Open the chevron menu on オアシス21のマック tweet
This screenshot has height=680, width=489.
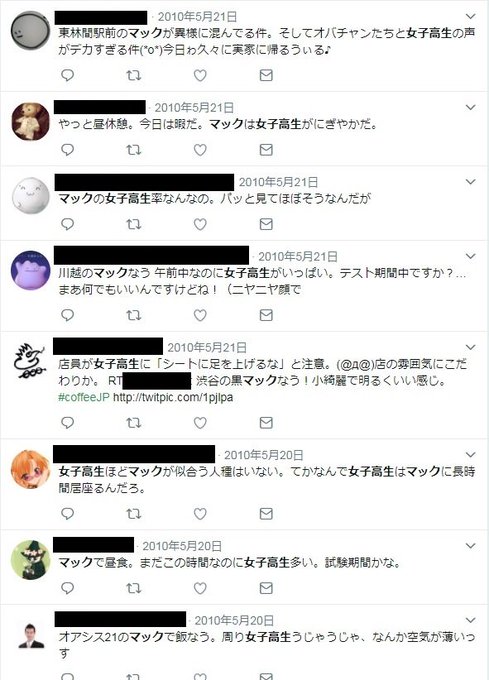470,620
